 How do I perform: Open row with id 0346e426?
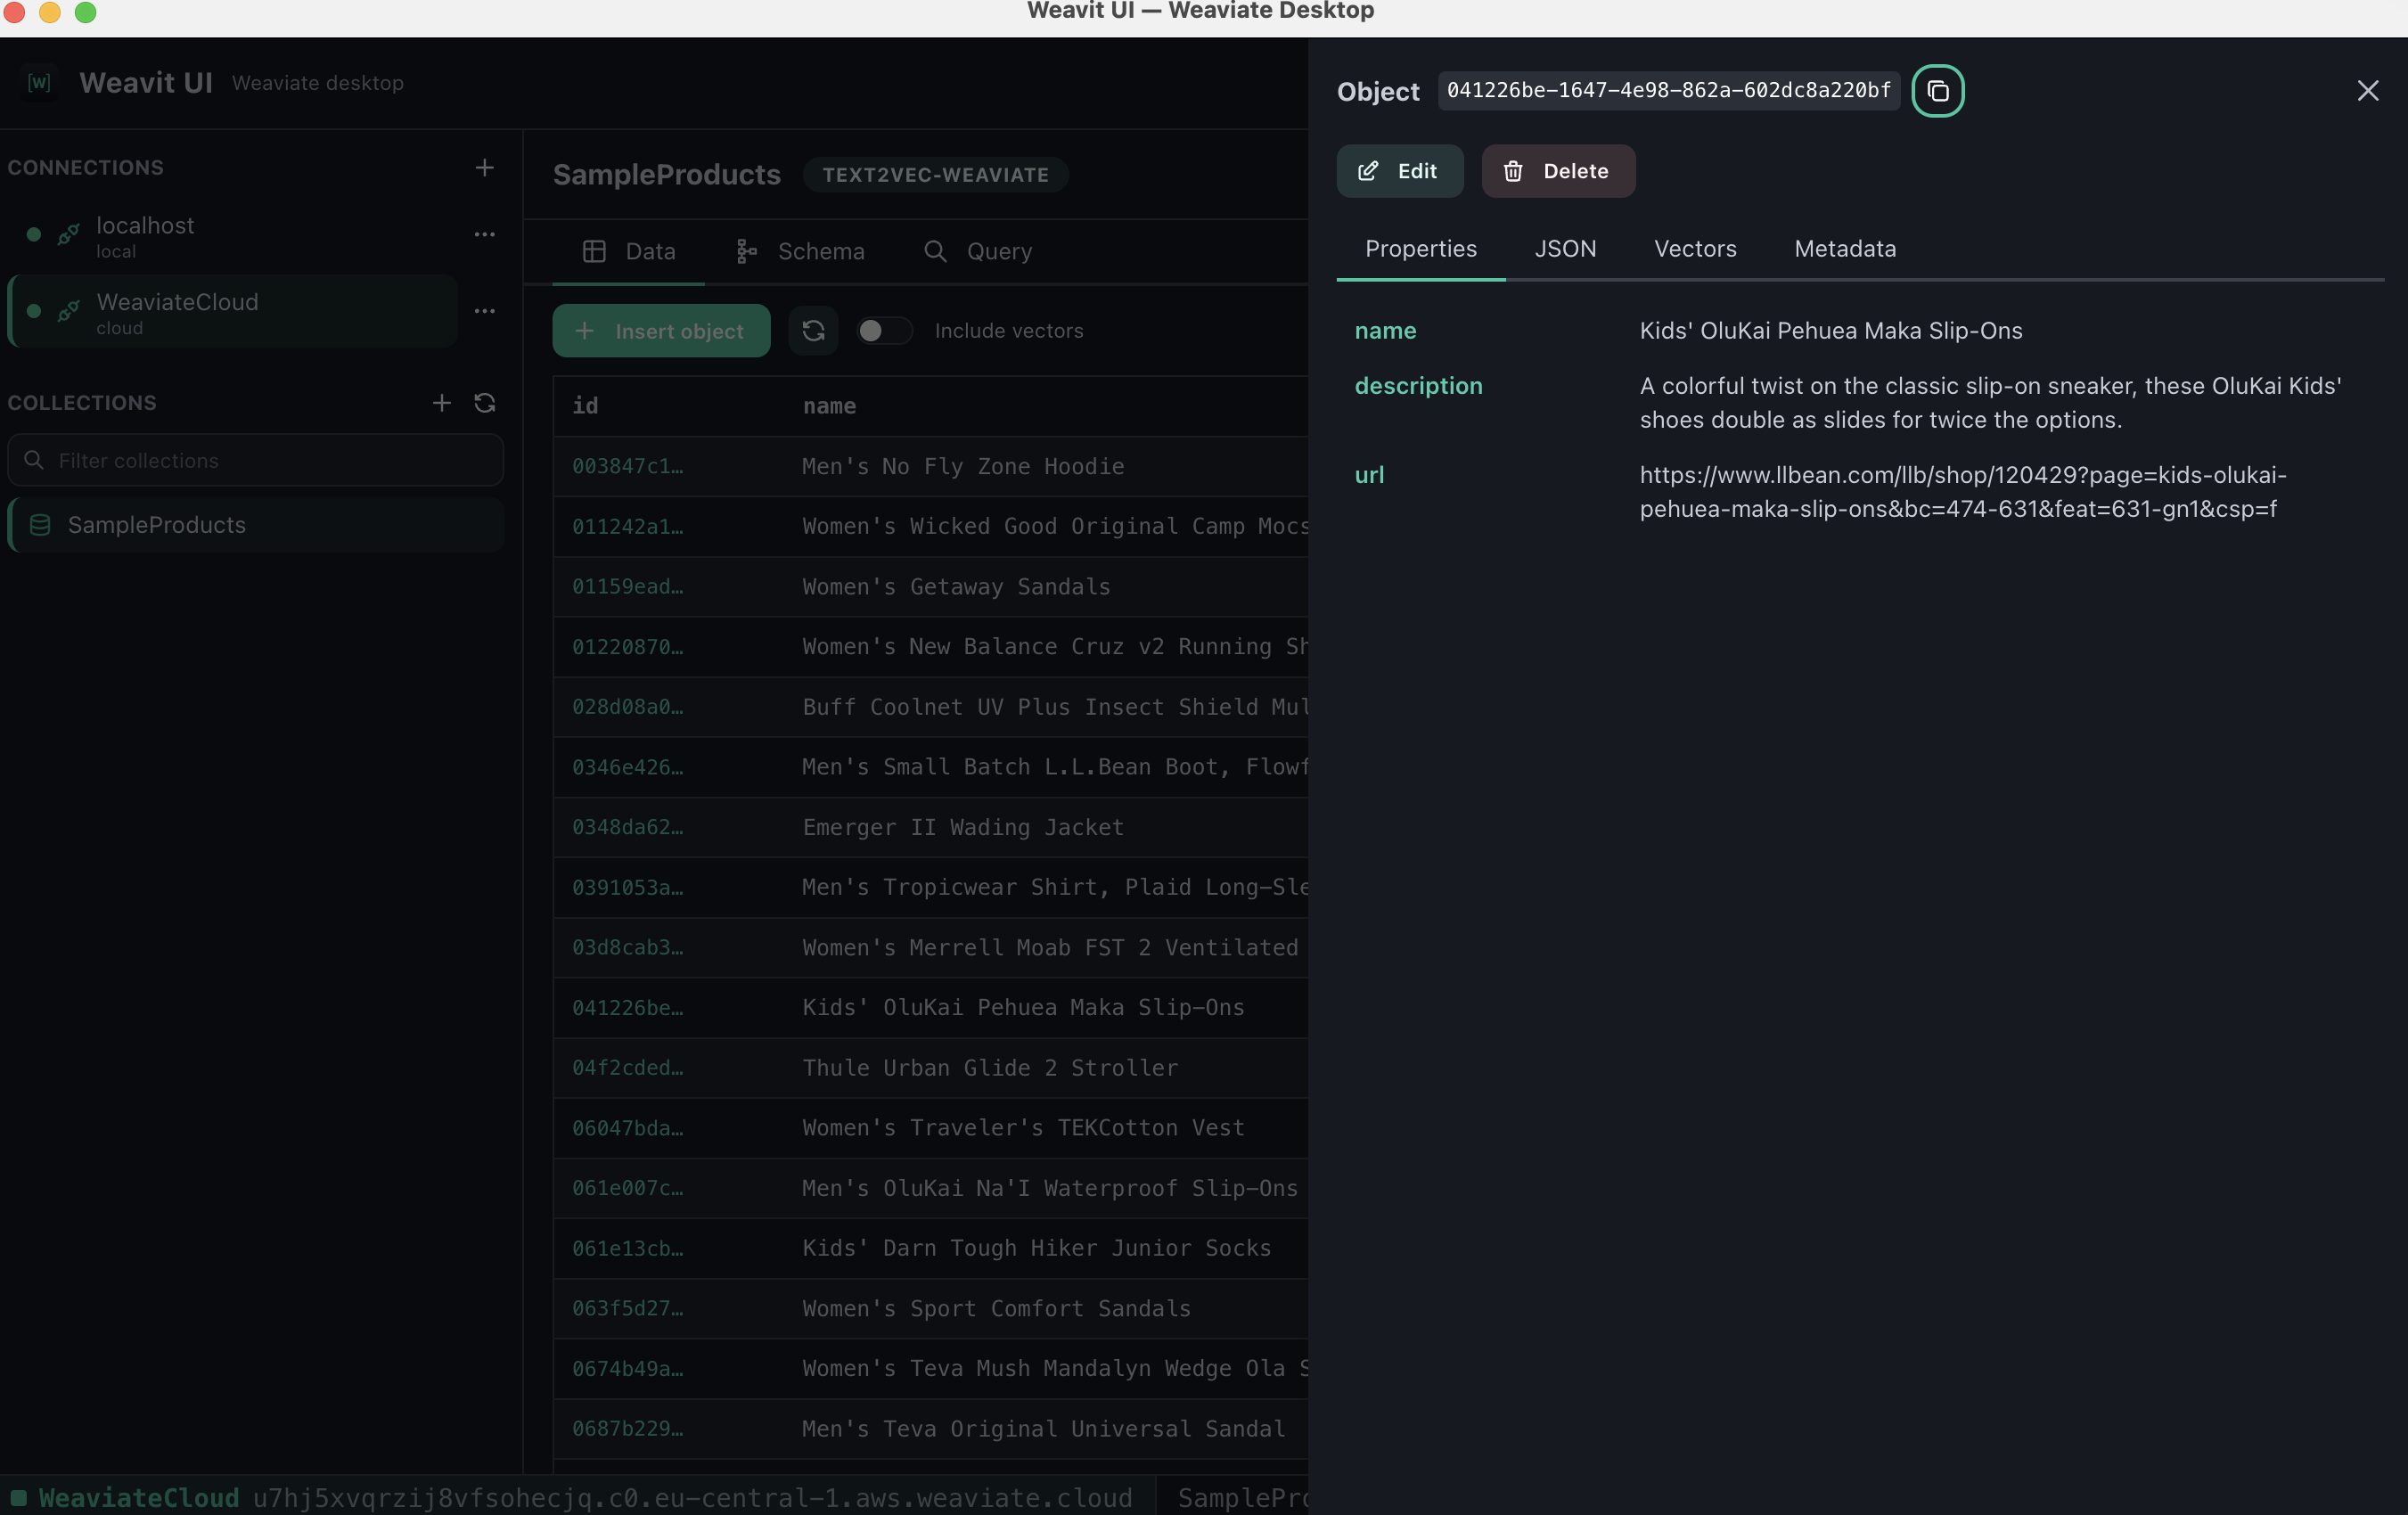930,767
